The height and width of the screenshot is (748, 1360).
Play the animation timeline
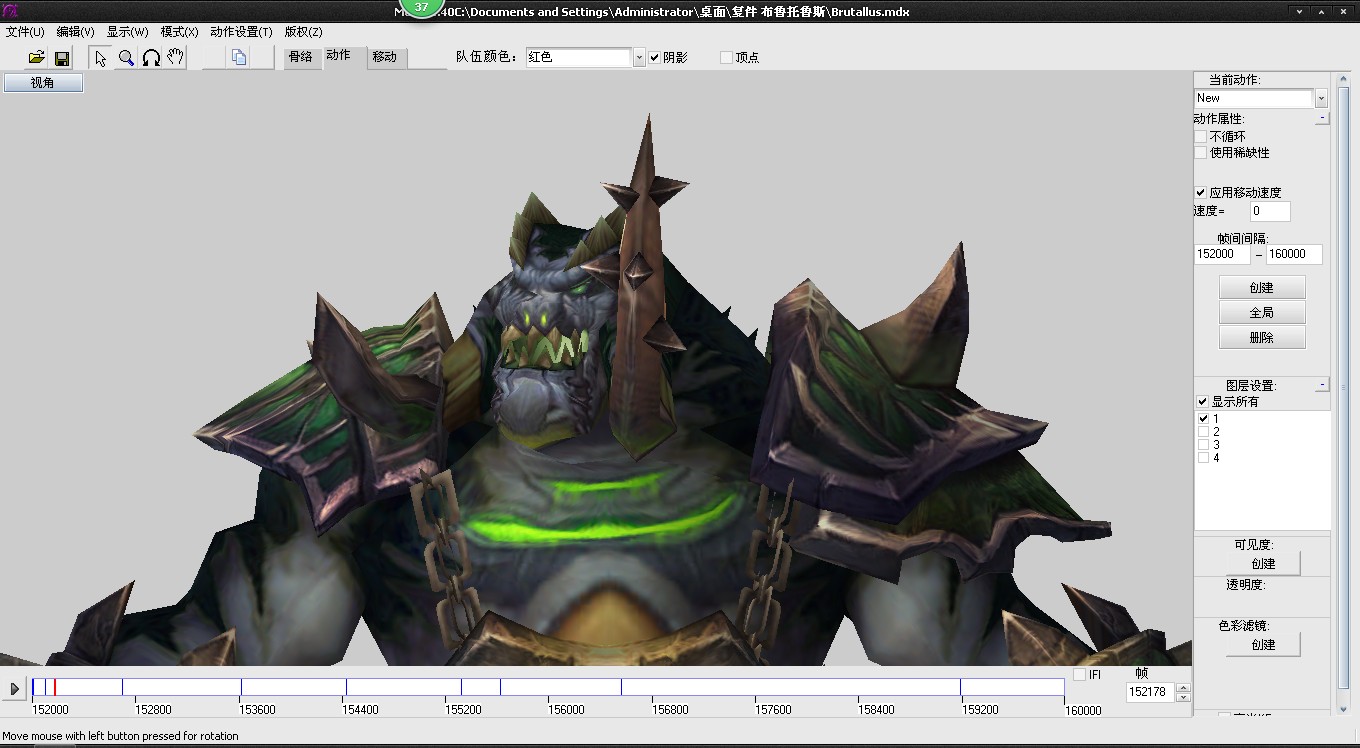click(x=14, y=688)
